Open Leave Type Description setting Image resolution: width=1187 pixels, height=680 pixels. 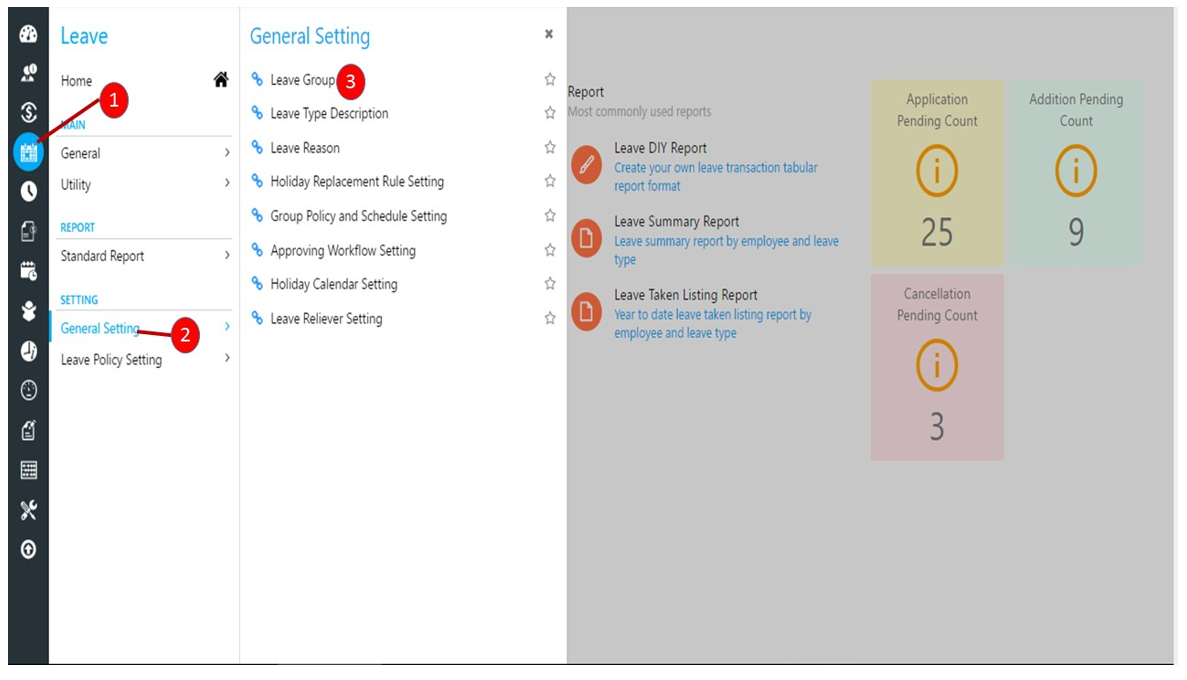(329, 114)
